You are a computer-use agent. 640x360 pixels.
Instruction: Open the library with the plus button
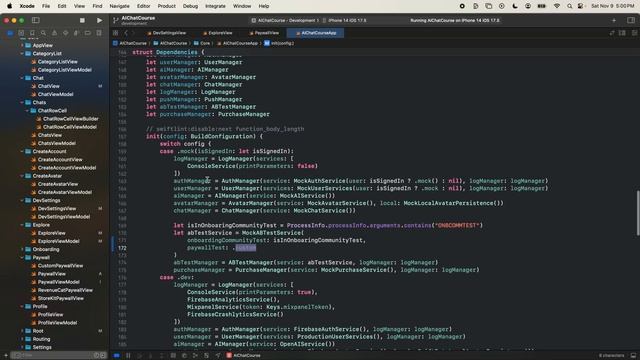pyautogui.click(x=614, y=20)
